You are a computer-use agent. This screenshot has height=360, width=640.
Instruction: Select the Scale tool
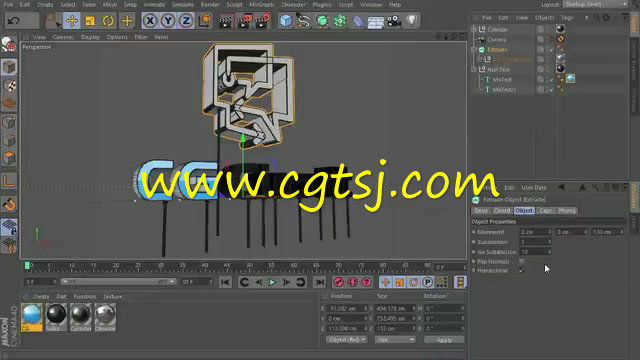click(90, 20)
